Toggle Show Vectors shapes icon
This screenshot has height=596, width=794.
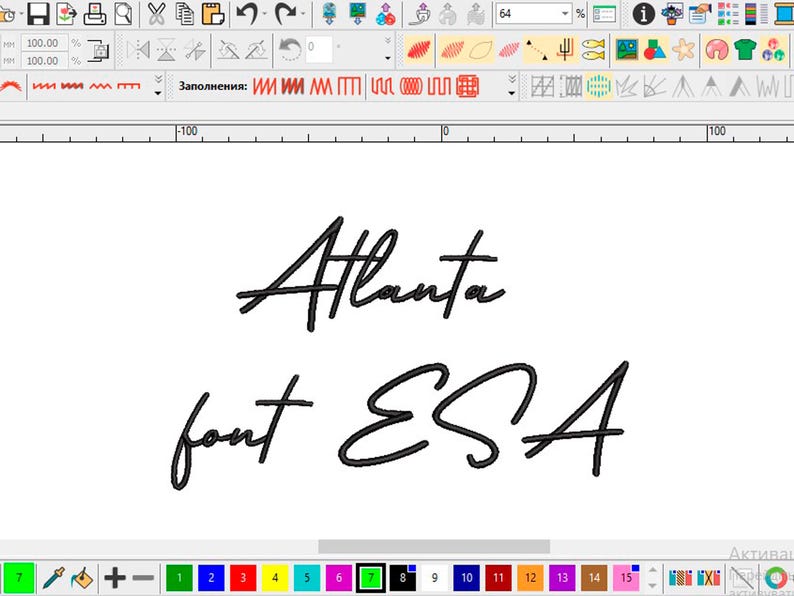pos(655,50)
